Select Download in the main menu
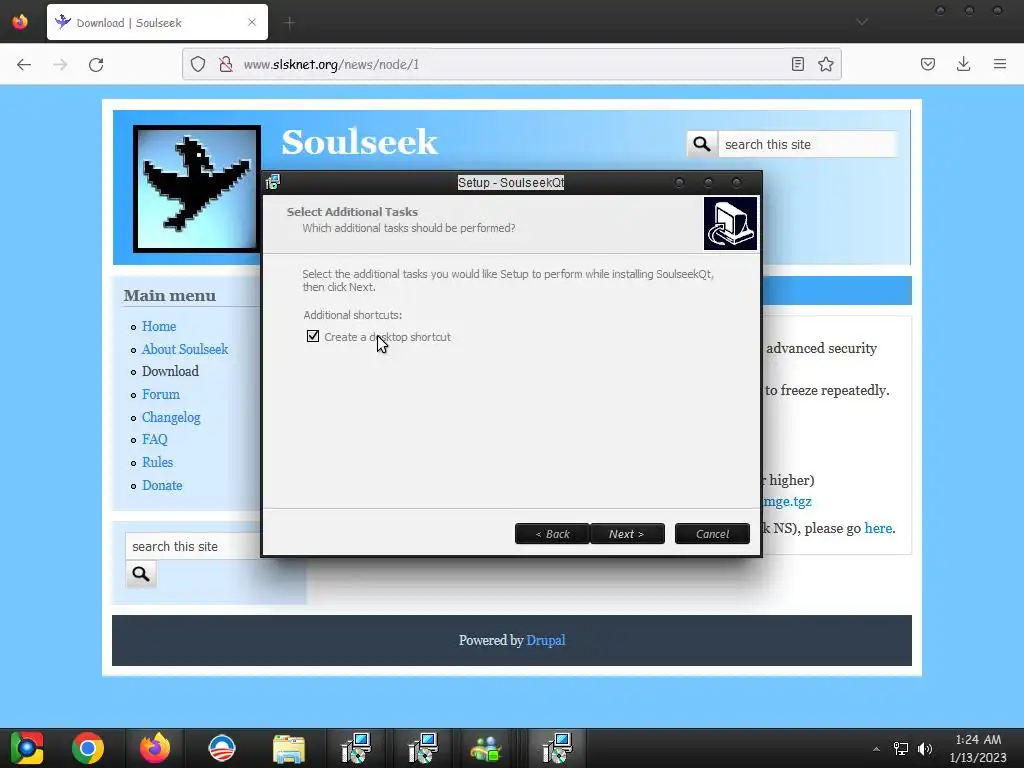1024x768 pixels. 170,371
